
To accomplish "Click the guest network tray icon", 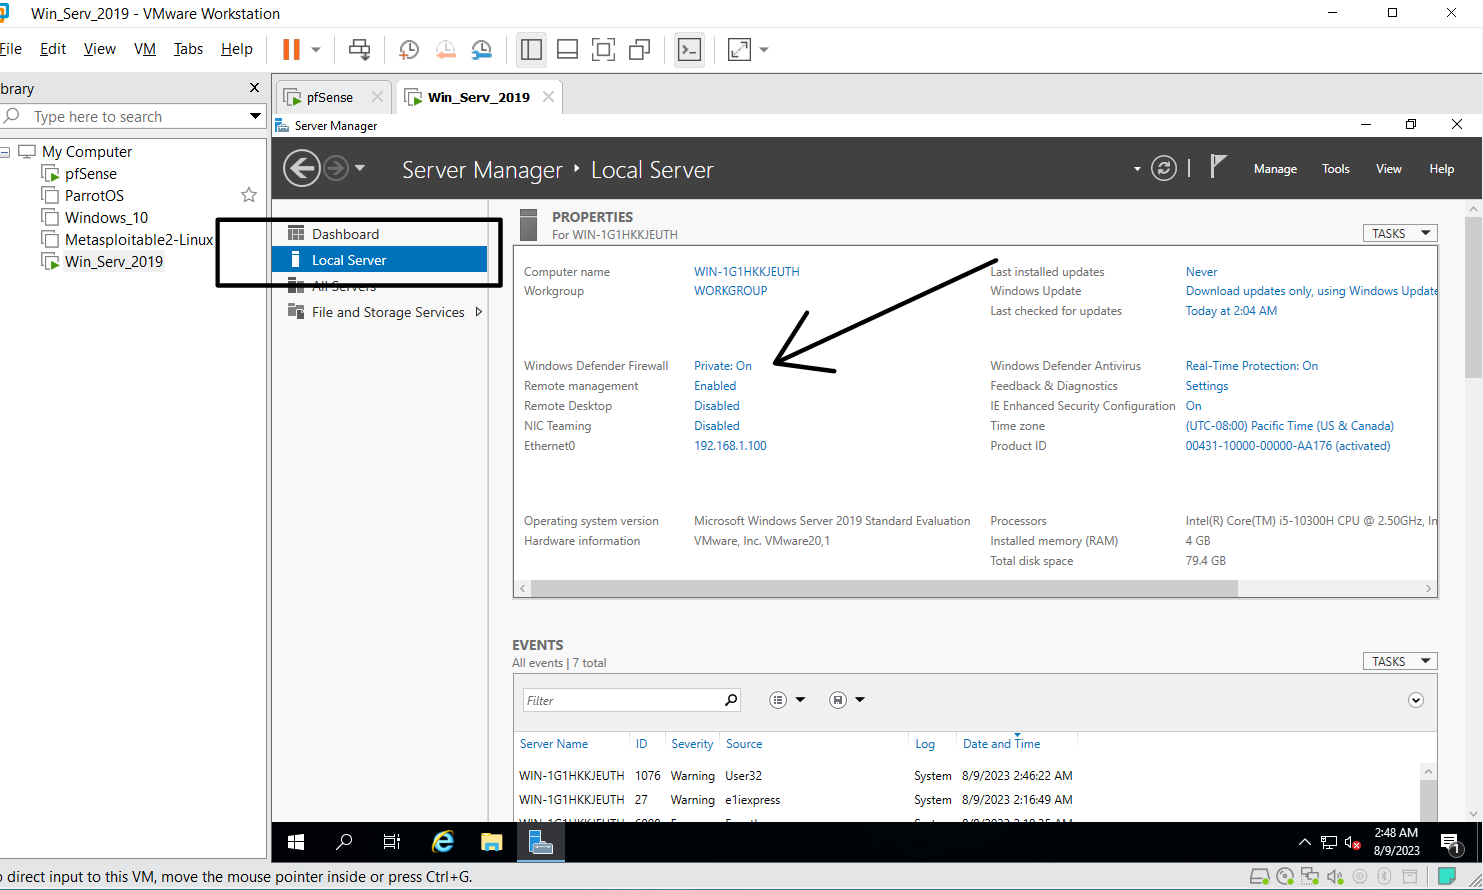I will [x=1329, y=843].
